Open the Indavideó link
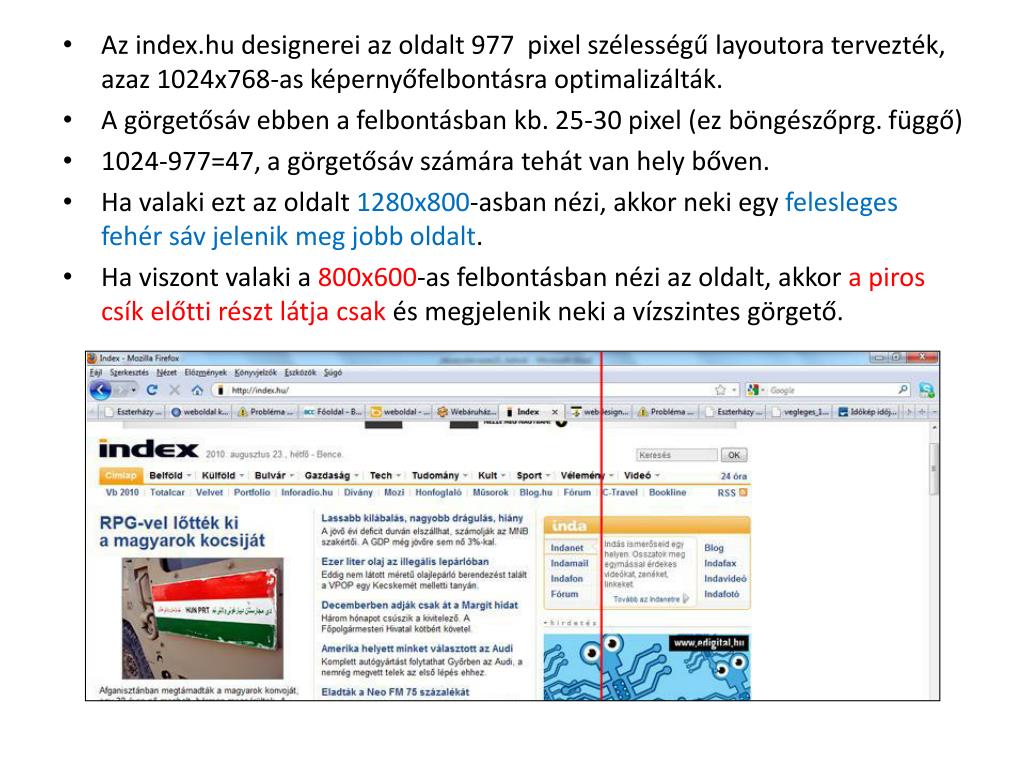Image resolution: width=1024 pixels, height=768 pixels. click(x=725, y=579)
